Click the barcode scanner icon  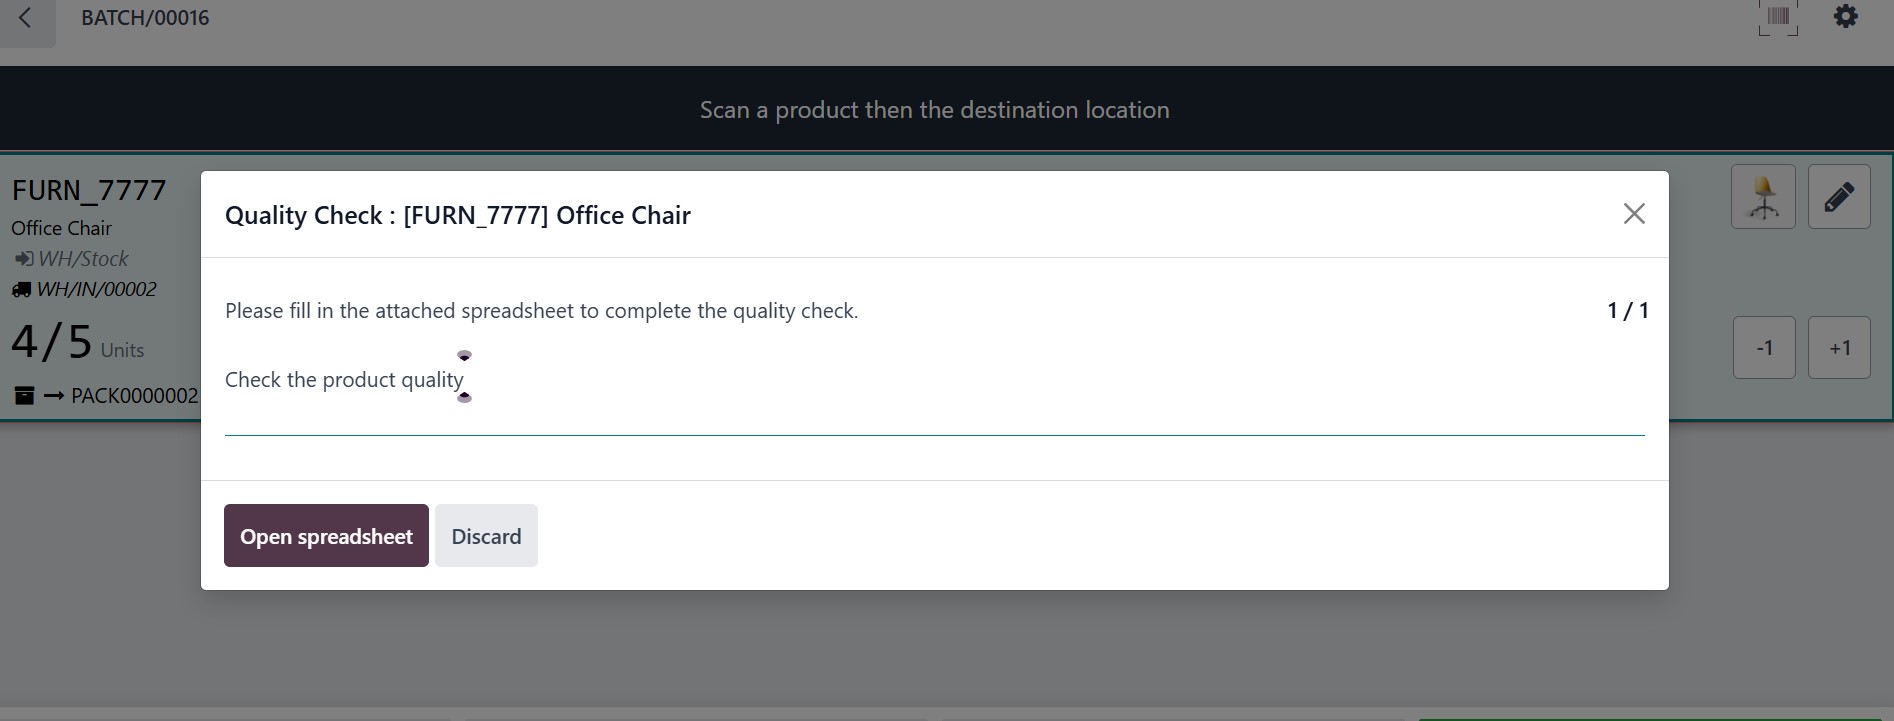pyautogui.click(x=1778, y=17)
